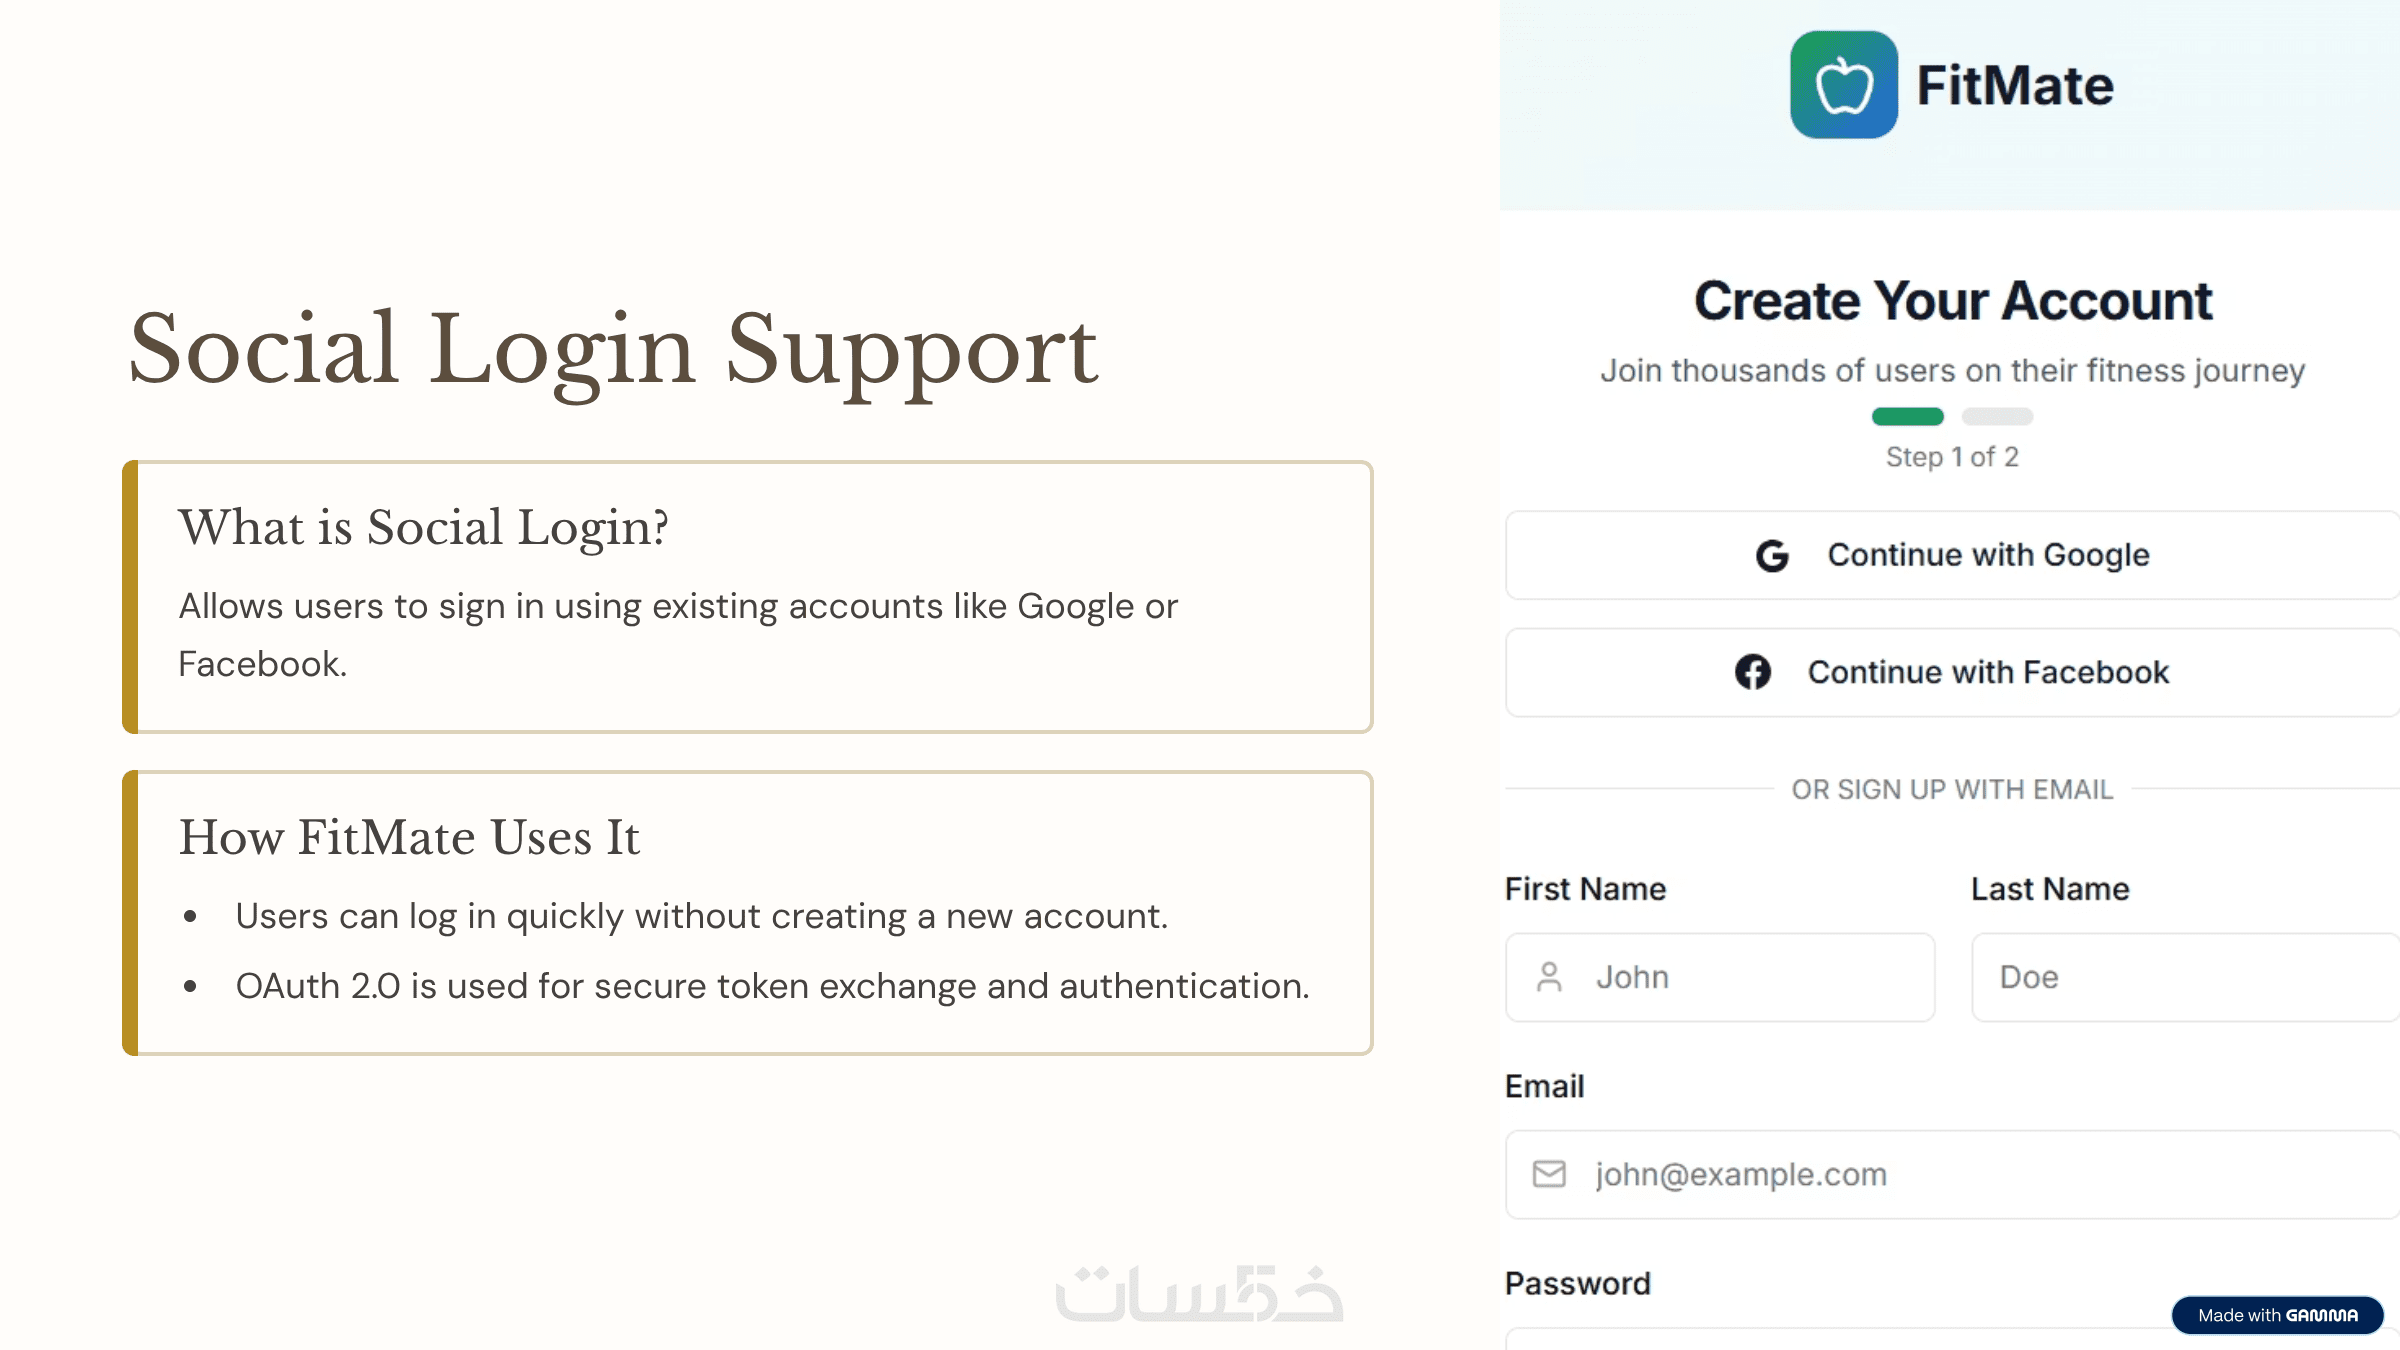This screenshot has width=2400, height=1350.
Task: Click the FitMate apple logo icon
Action: tap(1843, 85)
